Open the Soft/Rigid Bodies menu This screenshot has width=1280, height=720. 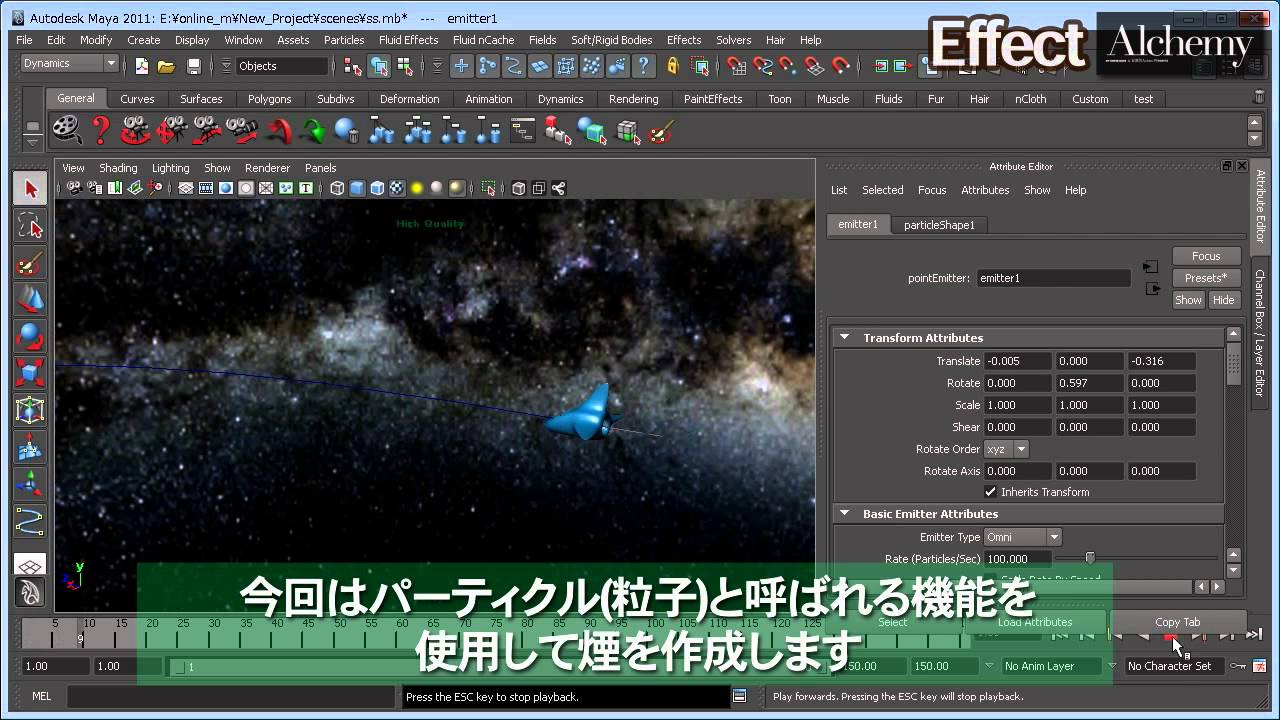(611, 40)
